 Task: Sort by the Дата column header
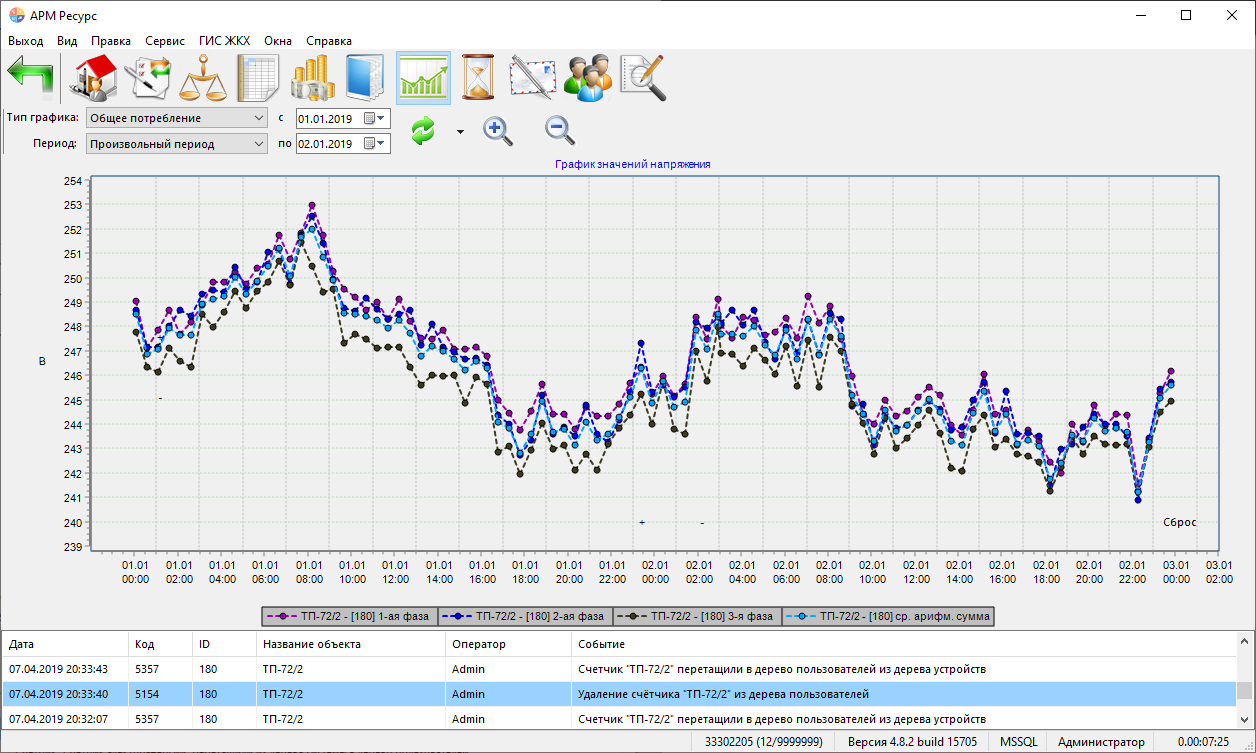pyautogui.click(x=65, y=644)
